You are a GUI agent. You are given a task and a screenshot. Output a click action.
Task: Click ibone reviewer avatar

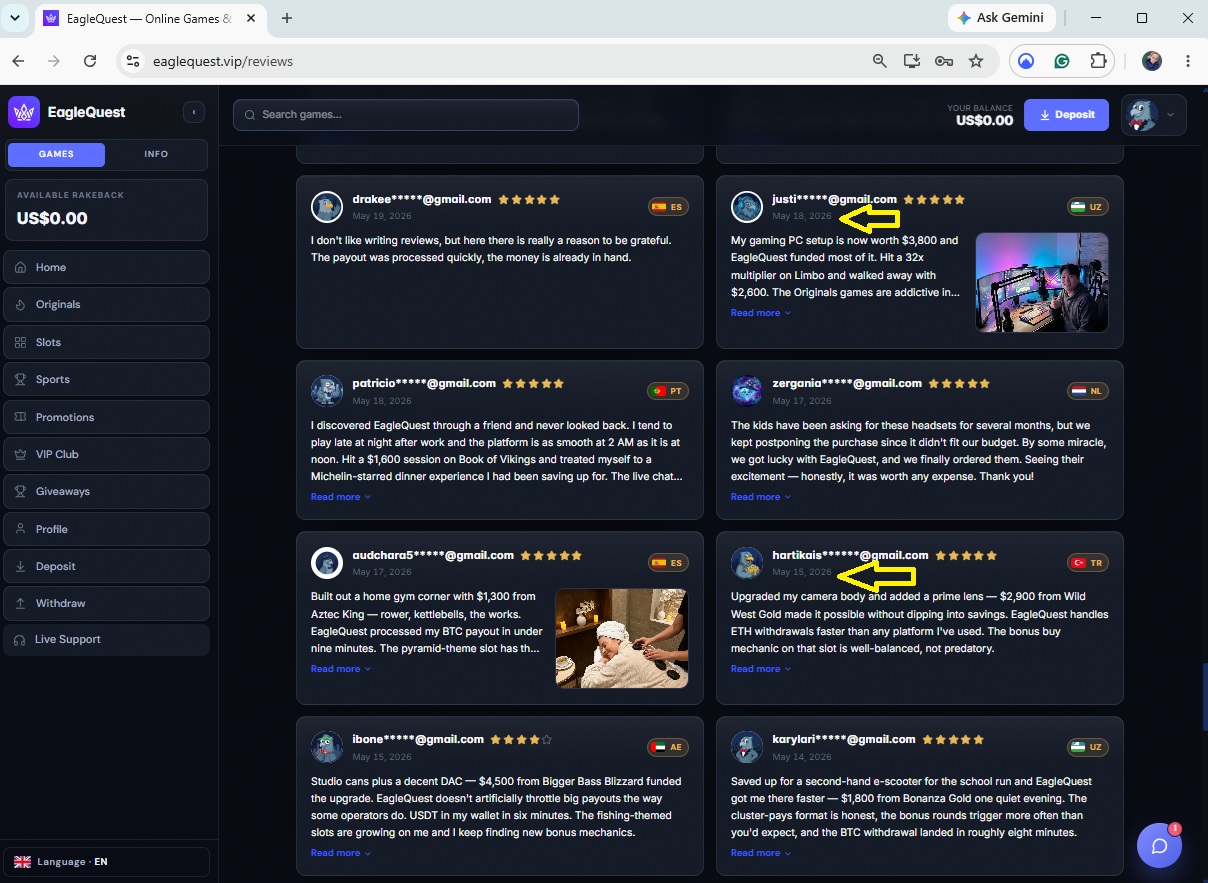[327, 747]
